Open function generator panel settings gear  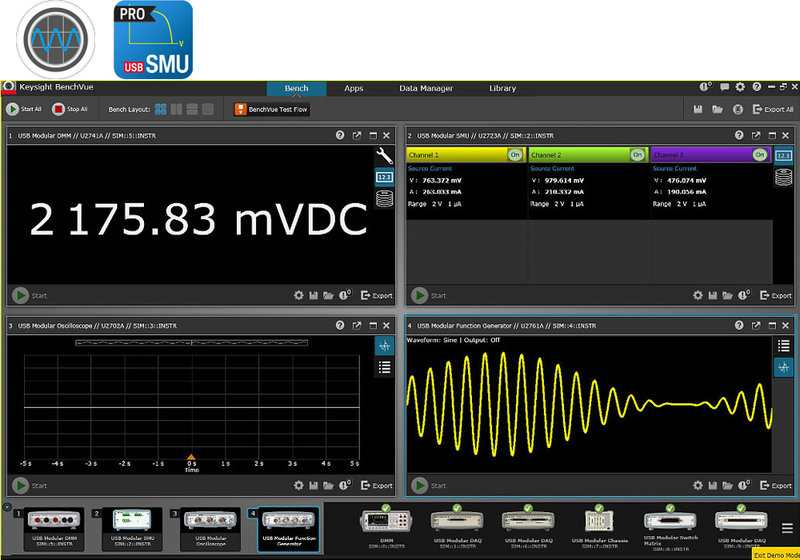tap(697, 486)
